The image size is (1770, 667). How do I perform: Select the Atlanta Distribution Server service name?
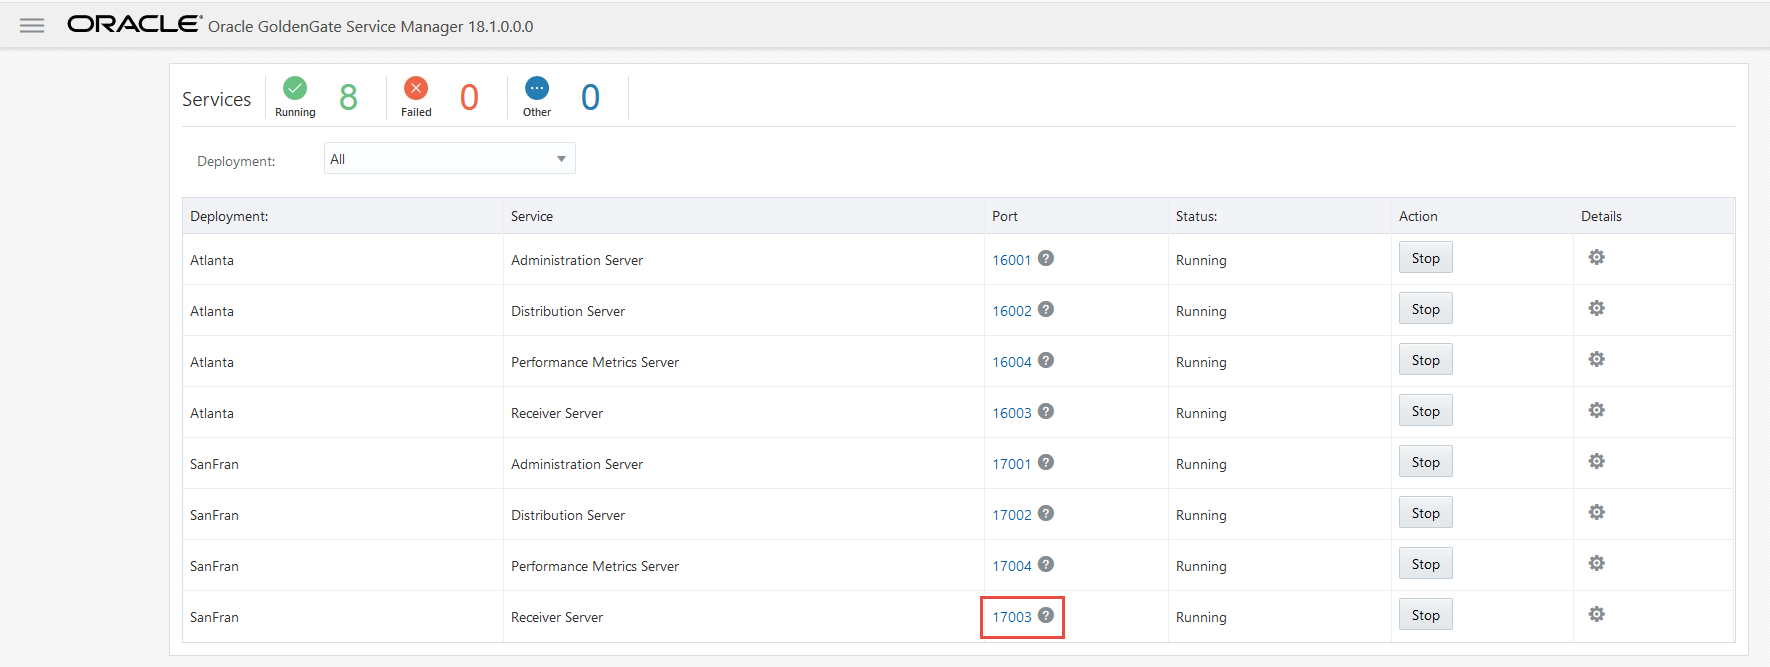568,311
